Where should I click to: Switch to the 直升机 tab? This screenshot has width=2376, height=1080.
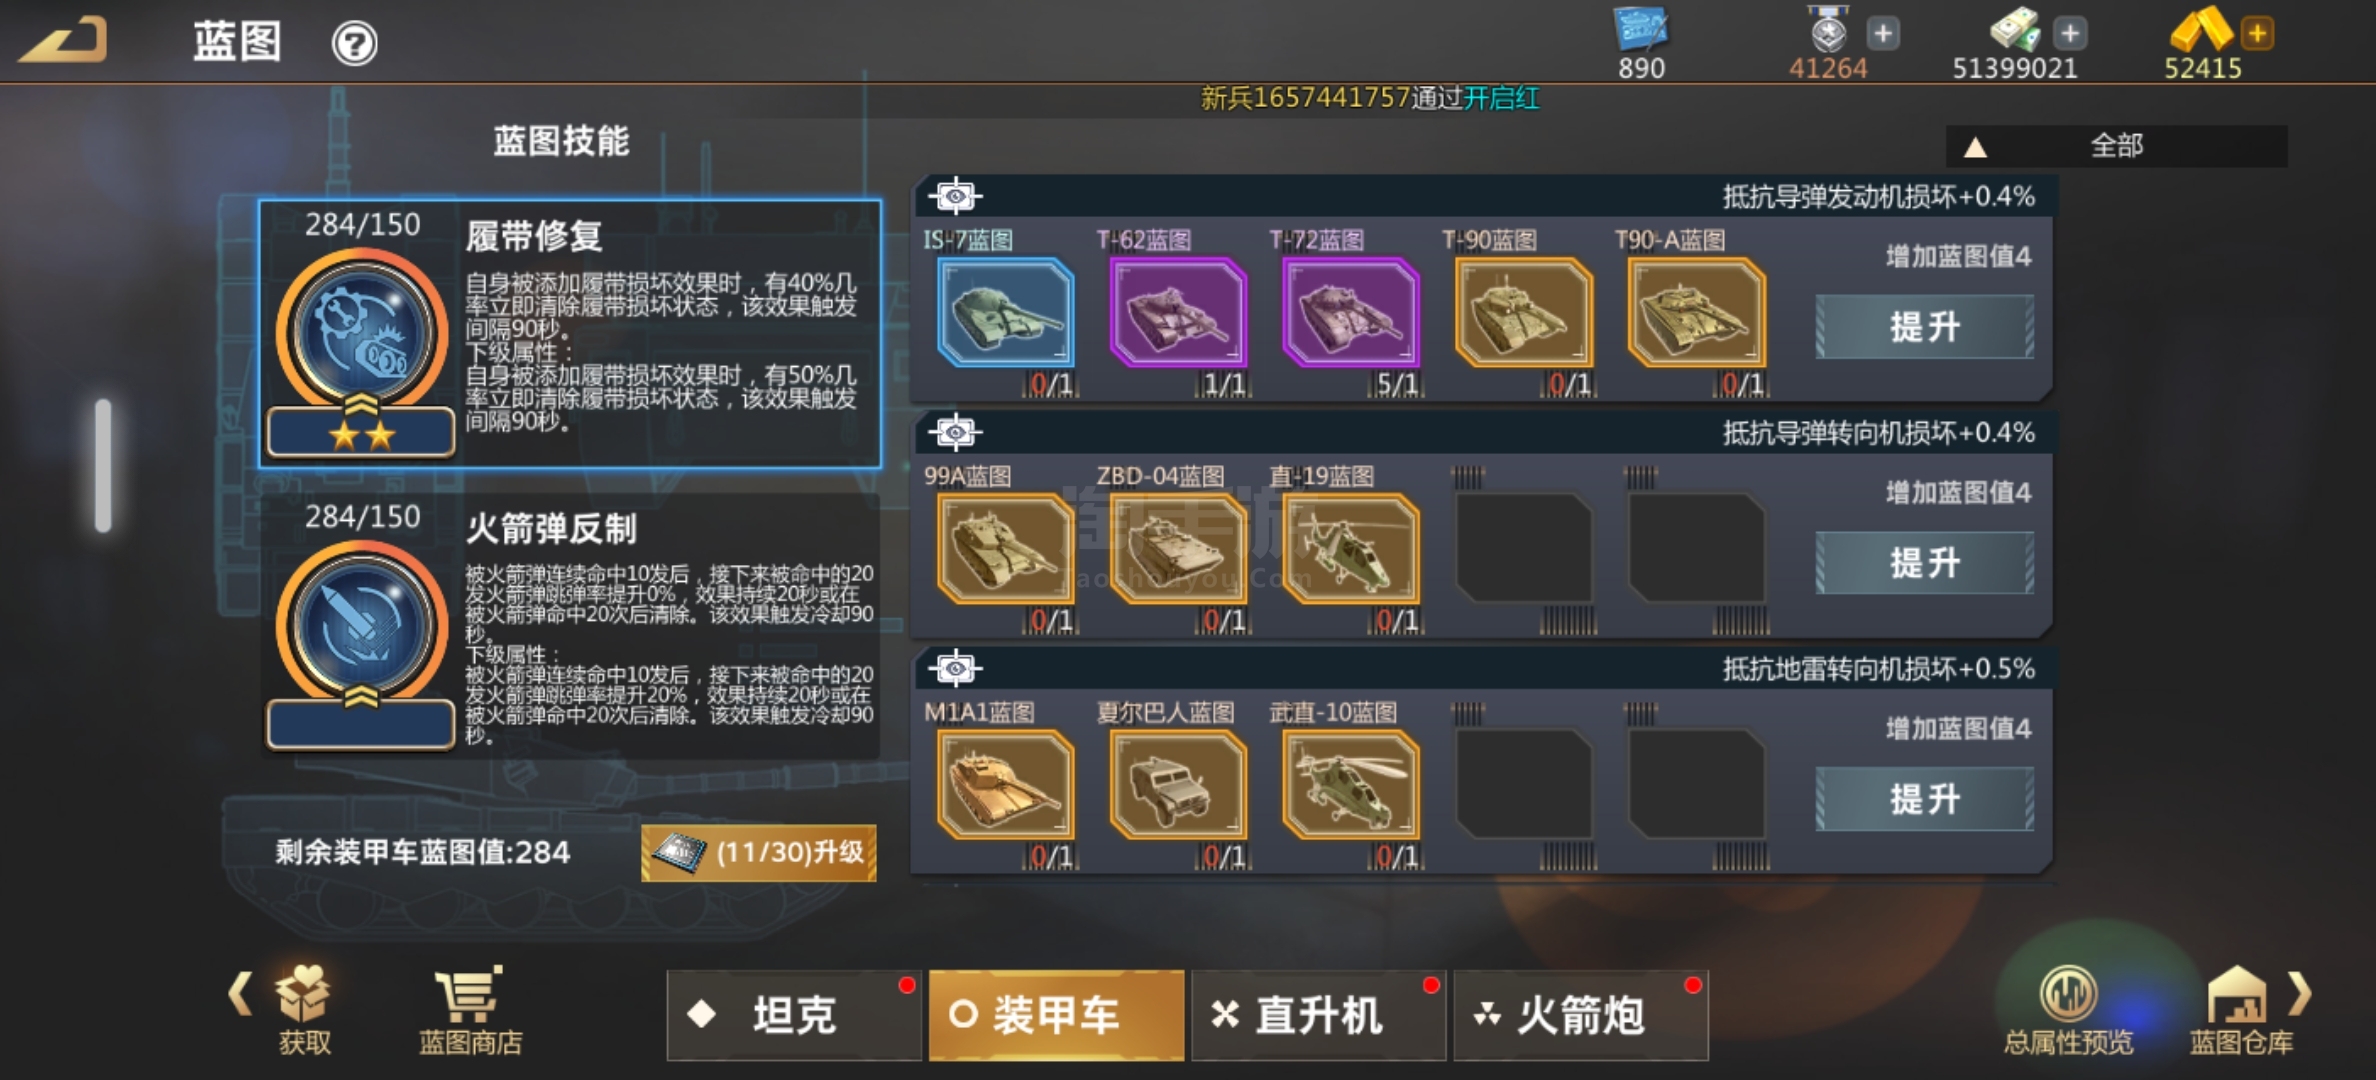(1318, 1015)
